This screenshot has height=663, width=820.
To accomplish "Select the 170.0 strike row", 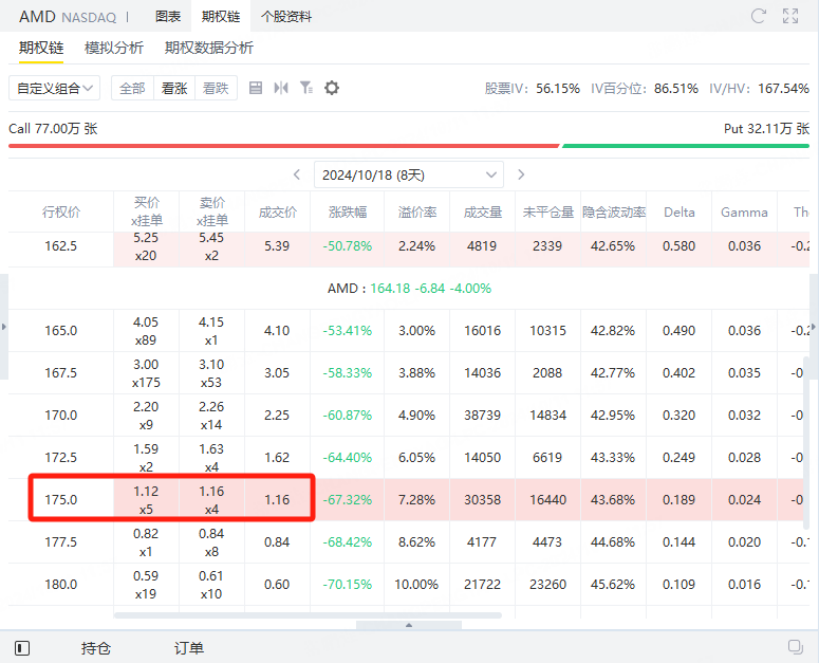I will pyautogui.click(x=409, y=415).
